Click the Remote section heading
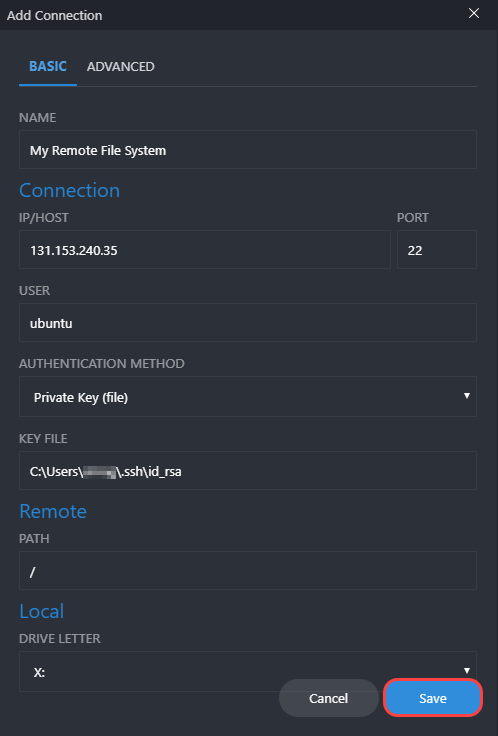498x736 pixels. coord(53,511)
